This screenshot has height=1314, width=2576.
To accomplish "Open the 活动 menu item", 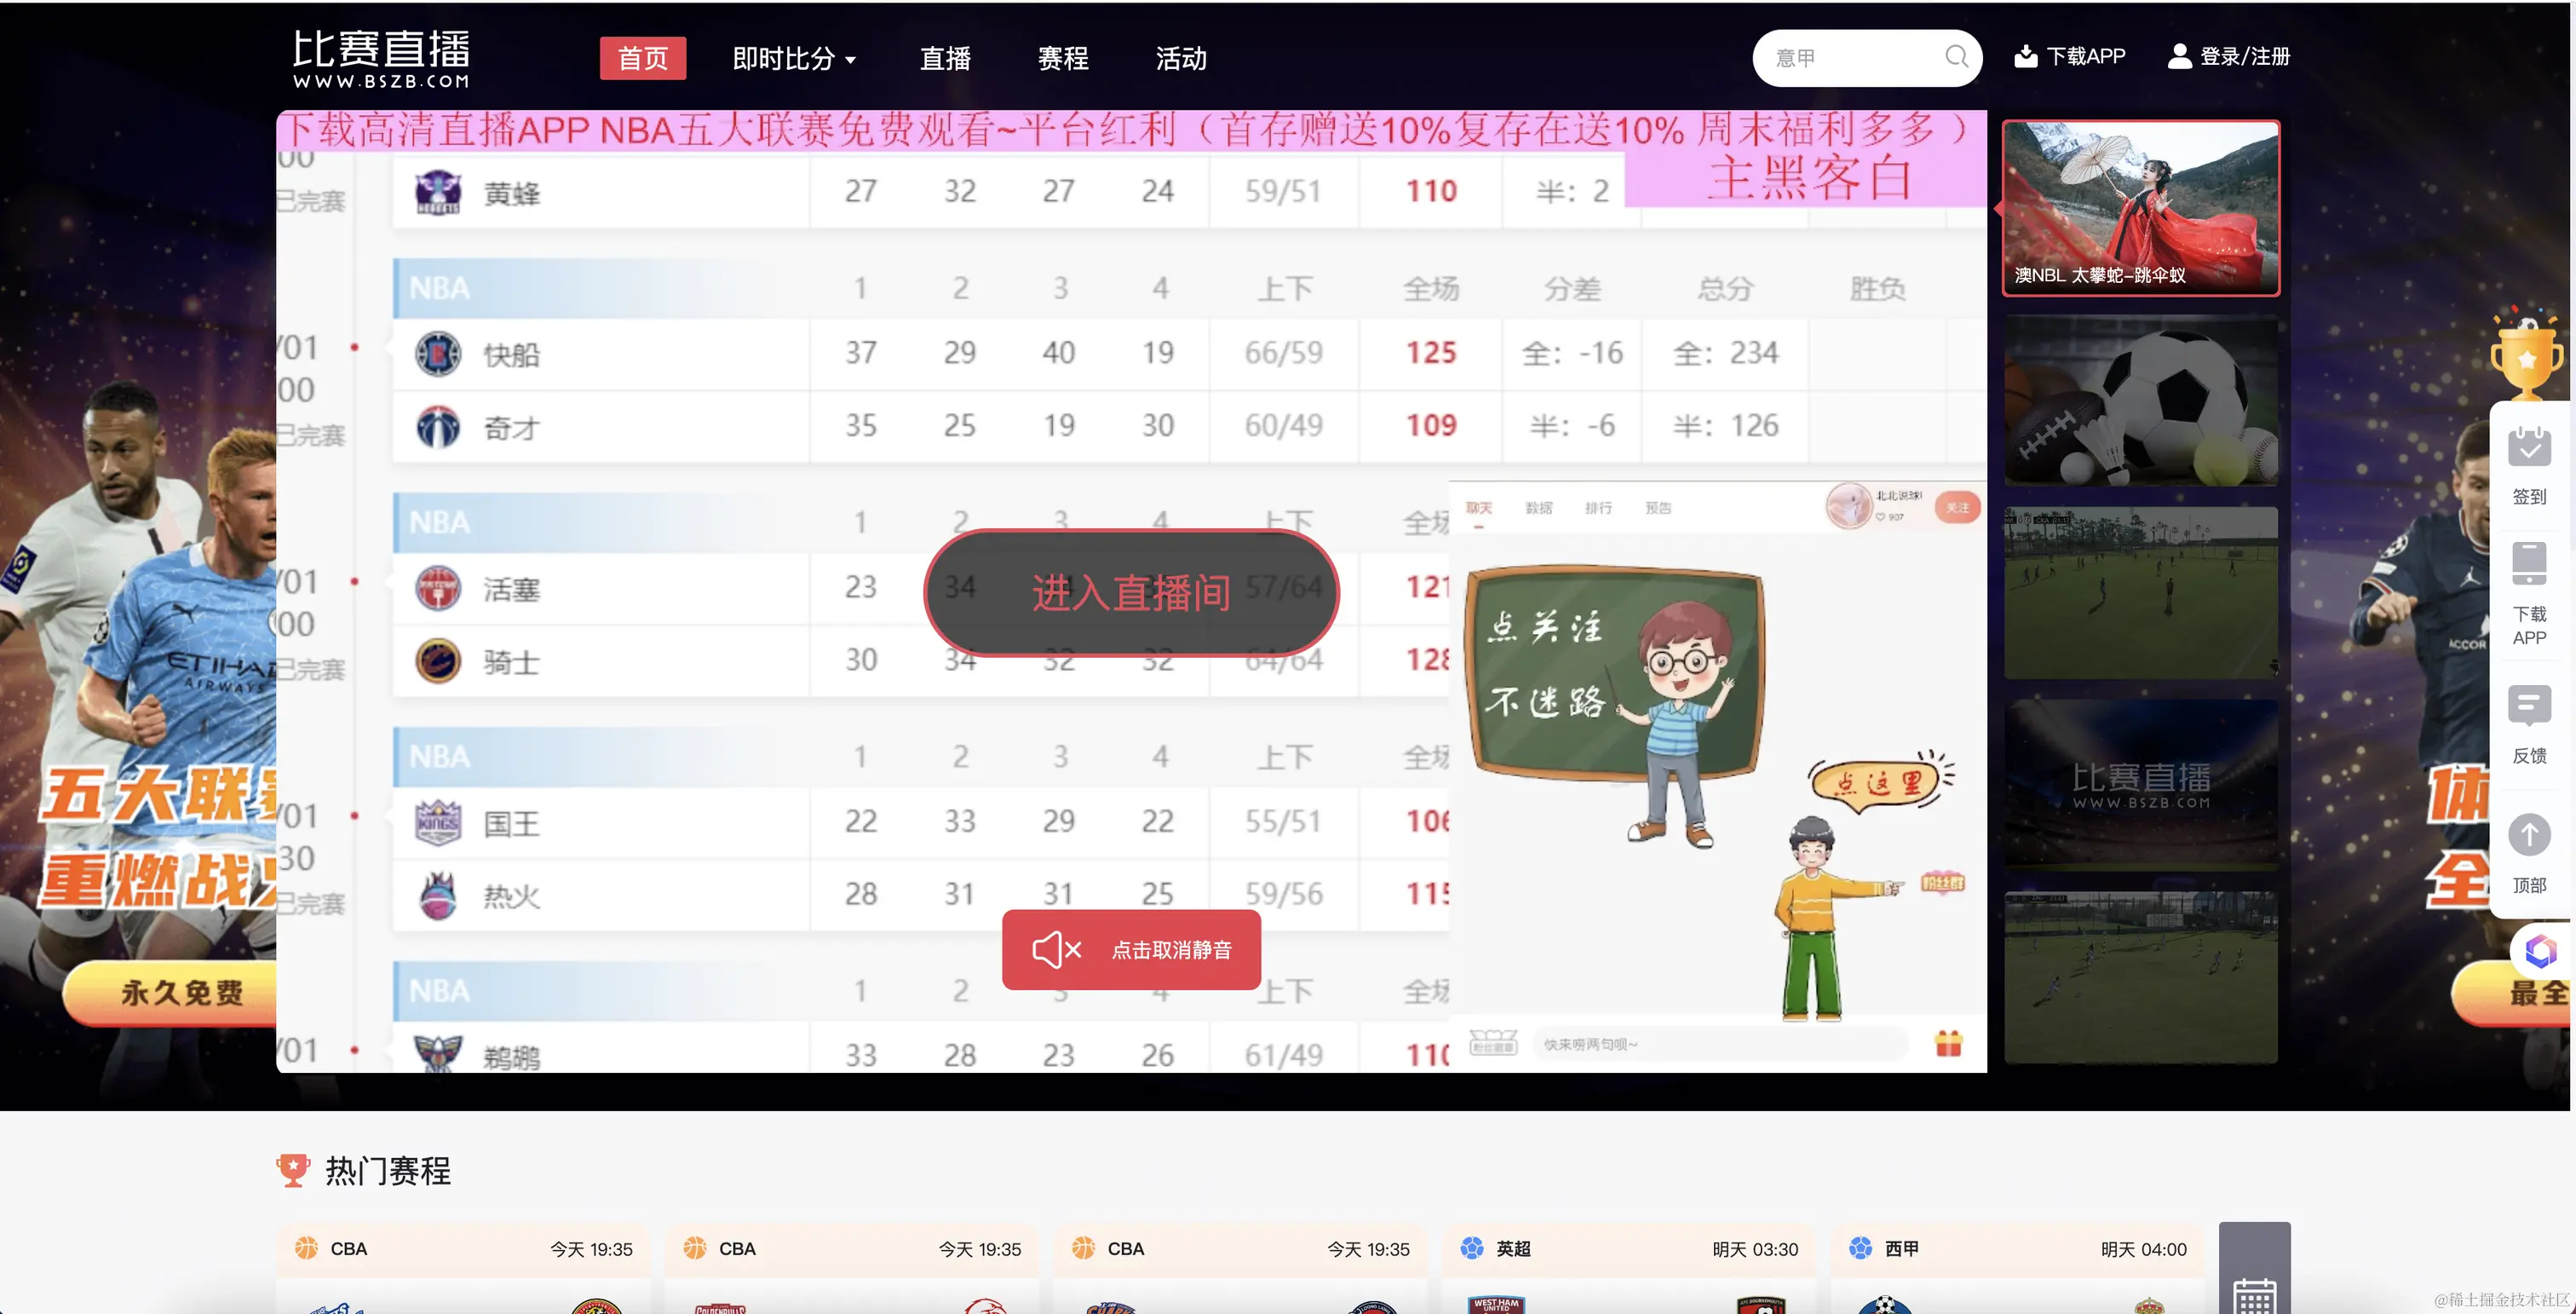I will (1181, 59).
